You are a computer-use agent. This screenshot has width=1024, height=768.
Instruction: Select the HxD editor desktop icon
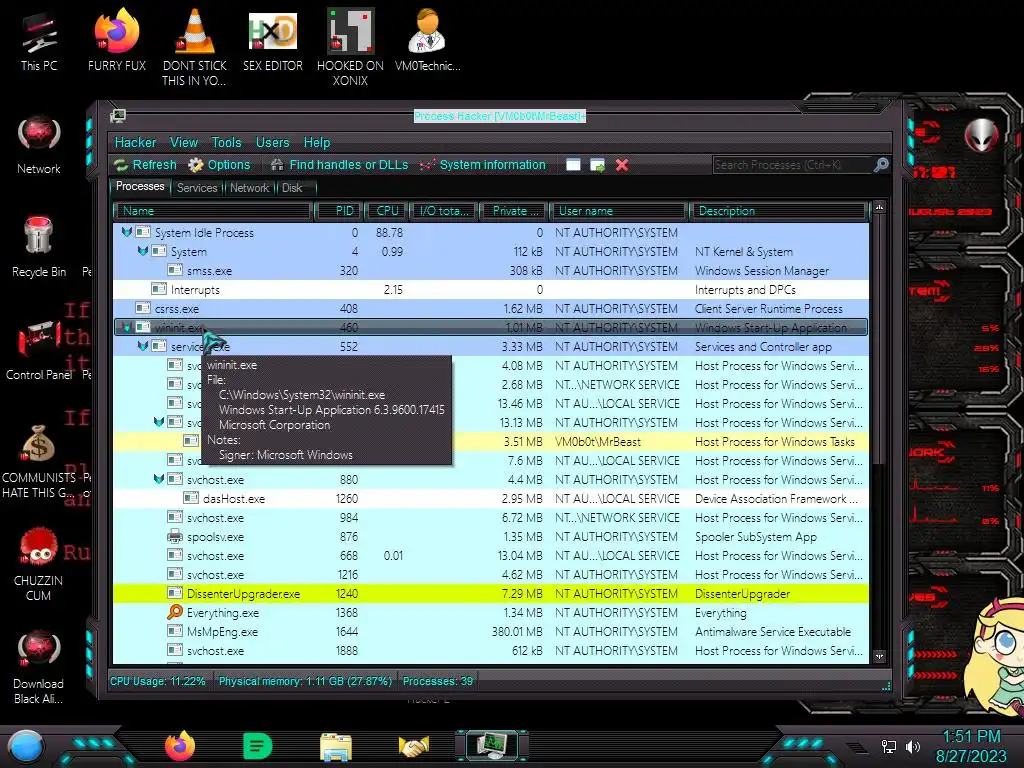[273, 41]
